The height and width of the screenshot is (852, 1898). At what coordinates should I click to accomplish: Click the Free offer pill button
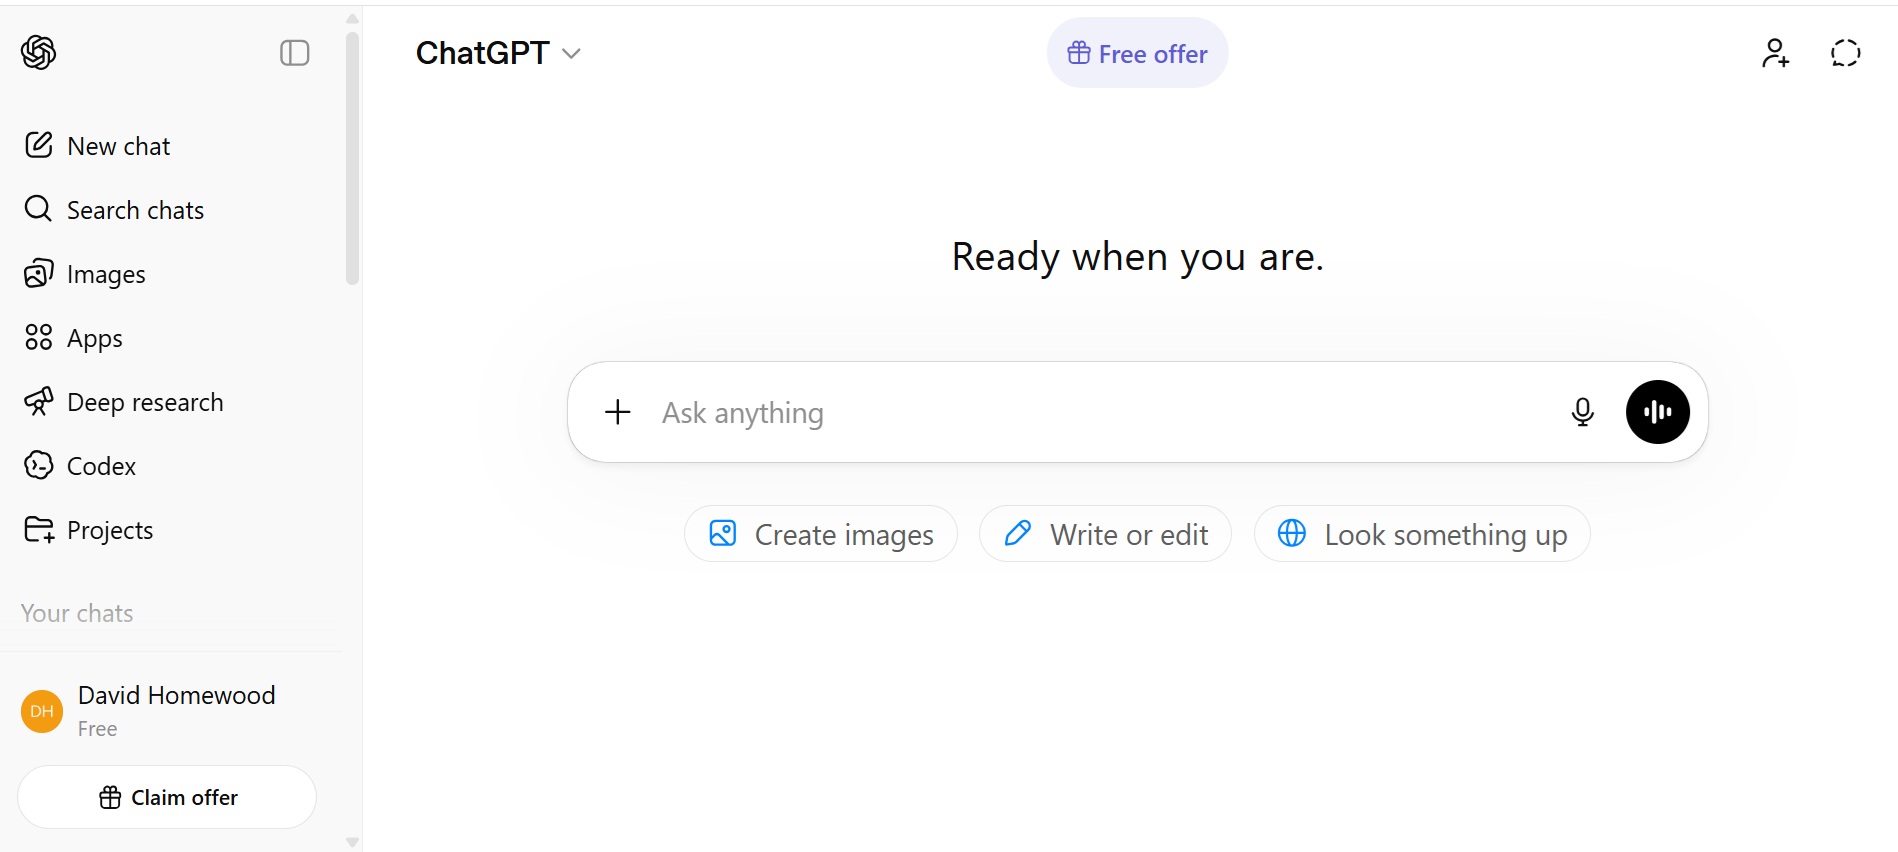click(1137, 54)
